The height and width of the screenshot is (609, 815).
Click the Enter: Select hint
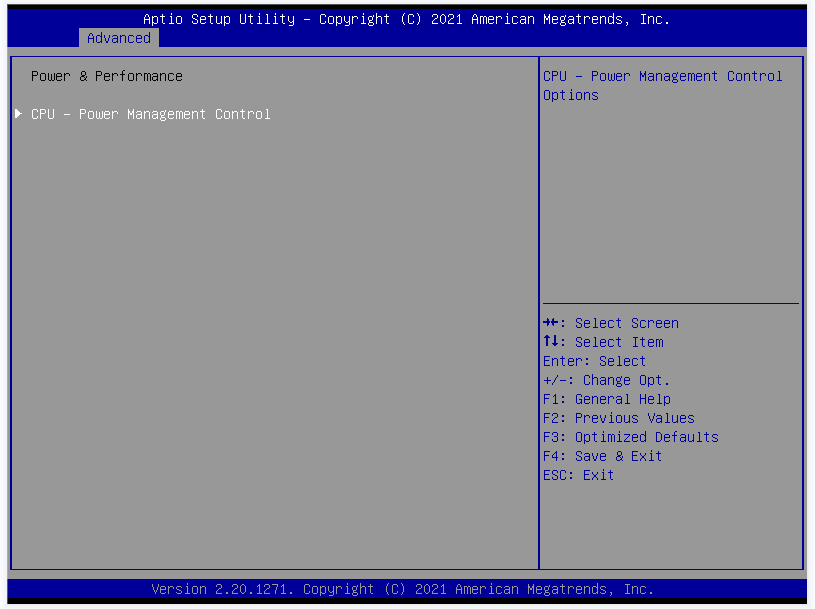pyautogui.click(x=594, y=361)
